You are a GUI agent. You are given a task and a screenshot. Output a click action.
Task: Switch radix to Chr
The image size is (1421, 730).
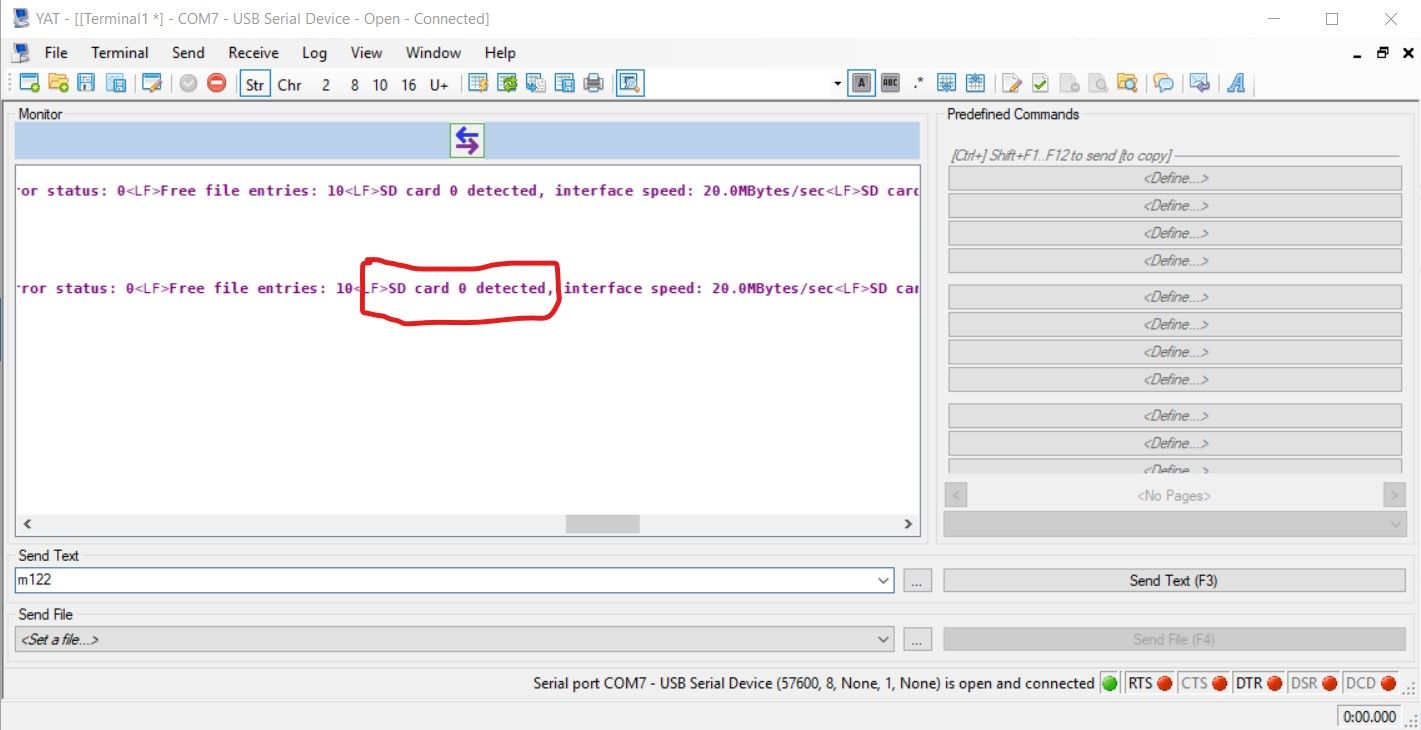pos(290,84)
